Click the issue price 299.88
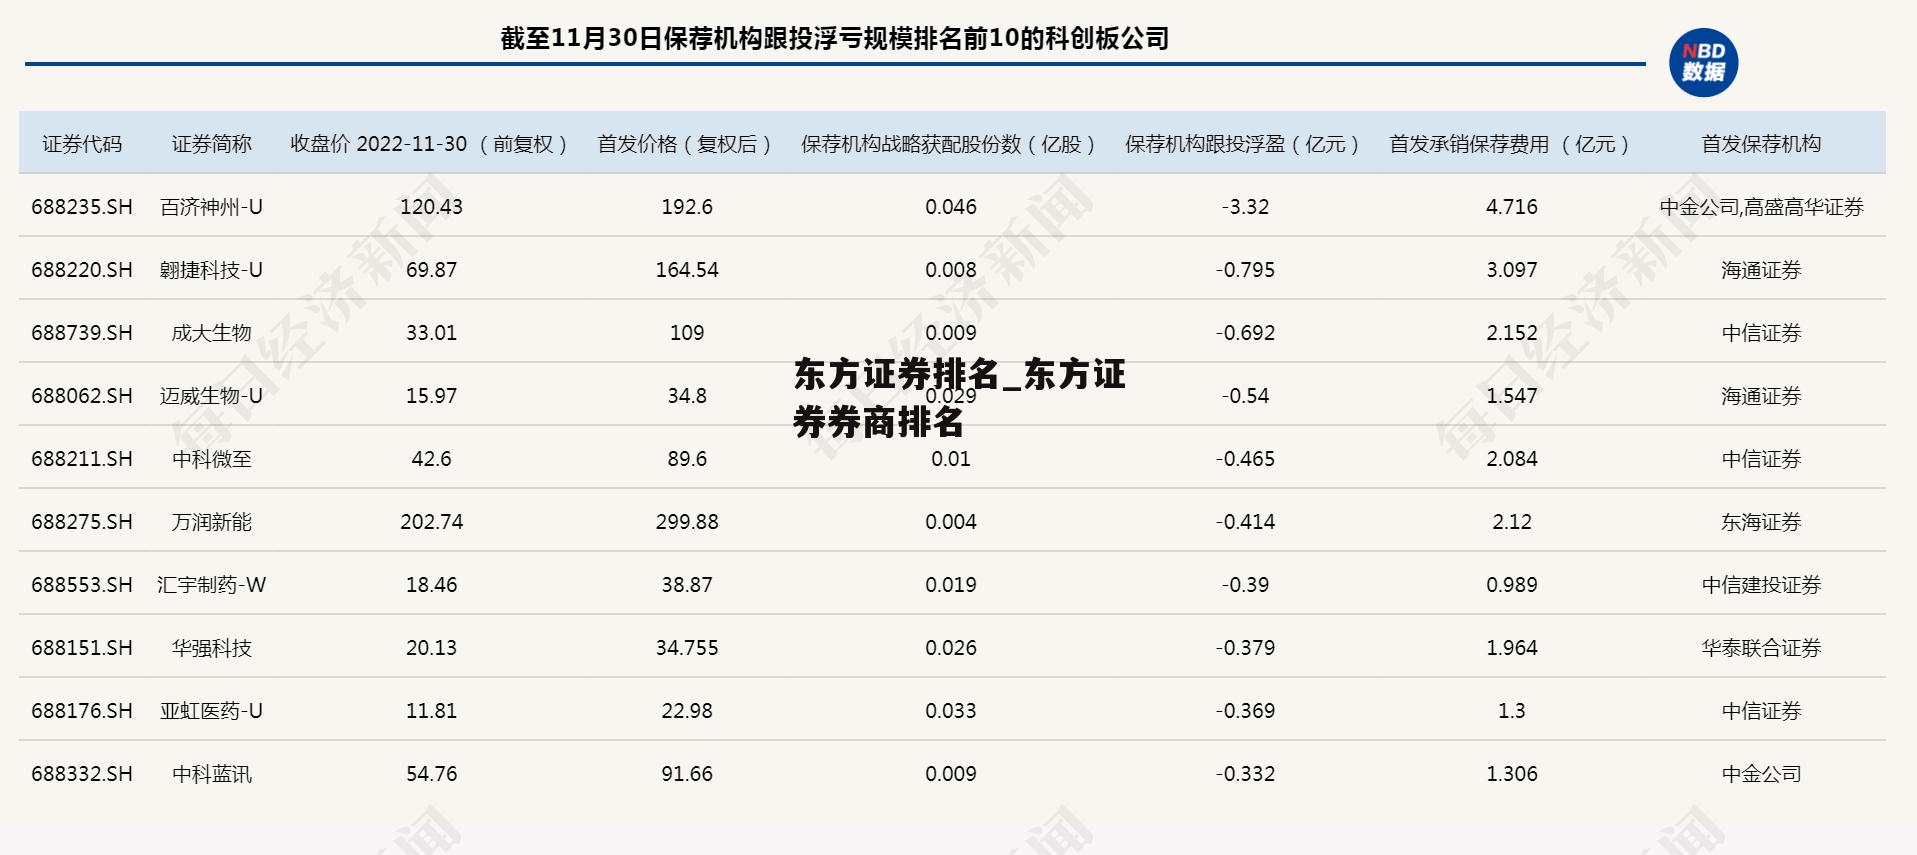 click(687, 522)
